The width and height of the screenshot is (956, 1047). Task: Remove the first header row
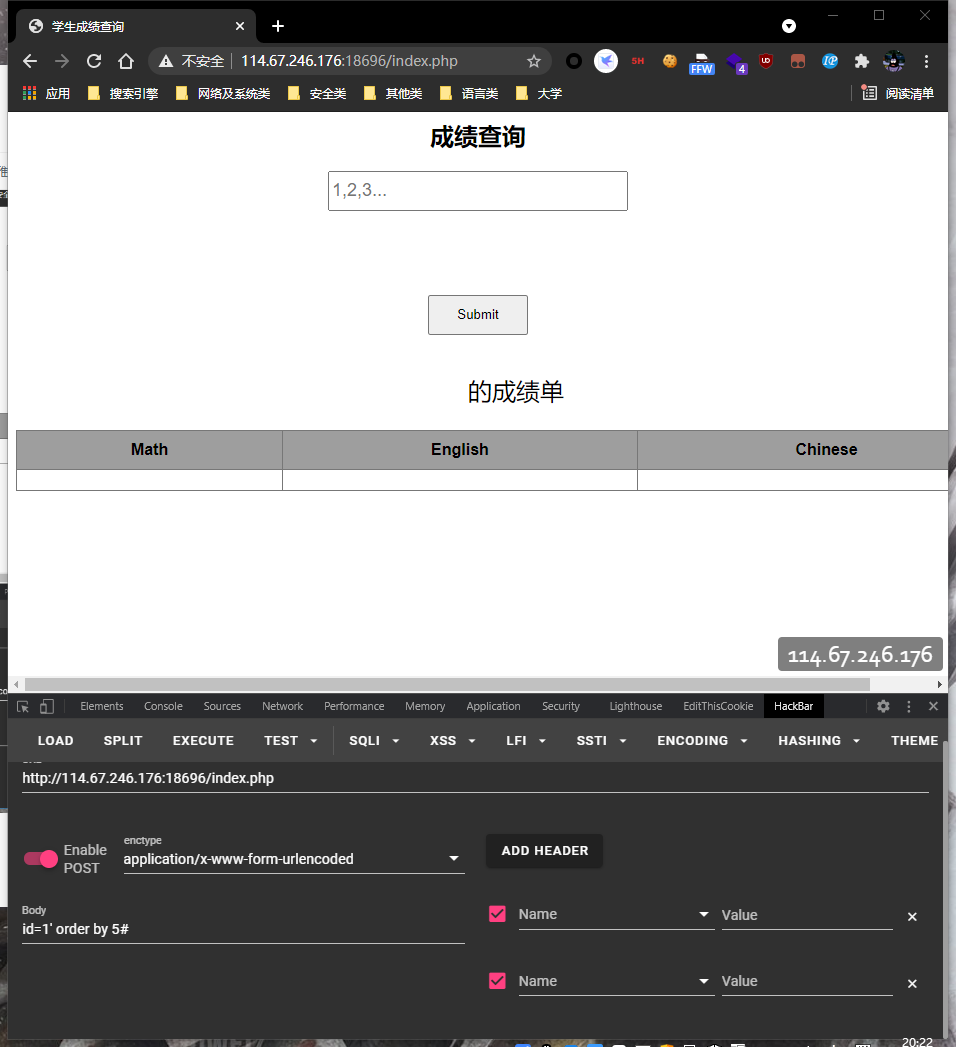tap(912, 917)
